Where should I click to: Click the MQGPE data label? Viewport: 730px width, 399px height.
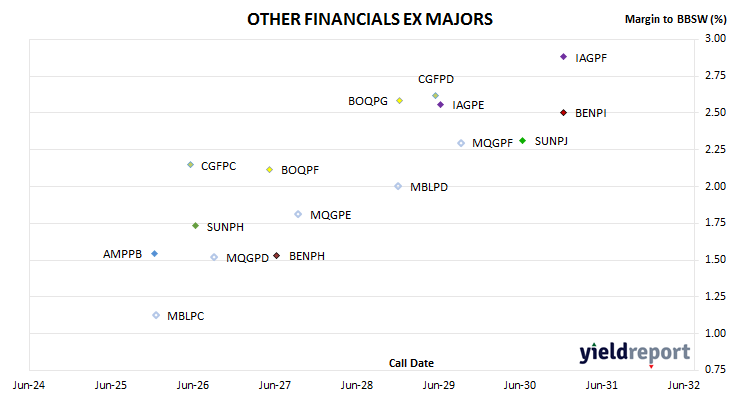(x=331, y=215)
